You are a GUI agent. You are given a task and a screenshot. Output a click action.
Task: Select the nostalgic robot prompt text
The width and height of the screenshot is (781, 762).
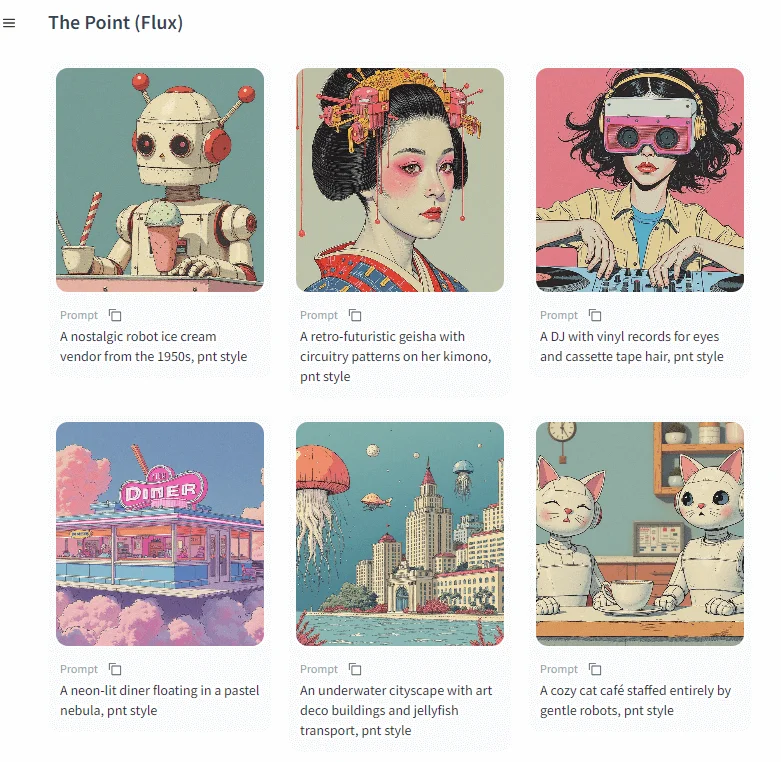pyautogui.click(x=153, y=347)
